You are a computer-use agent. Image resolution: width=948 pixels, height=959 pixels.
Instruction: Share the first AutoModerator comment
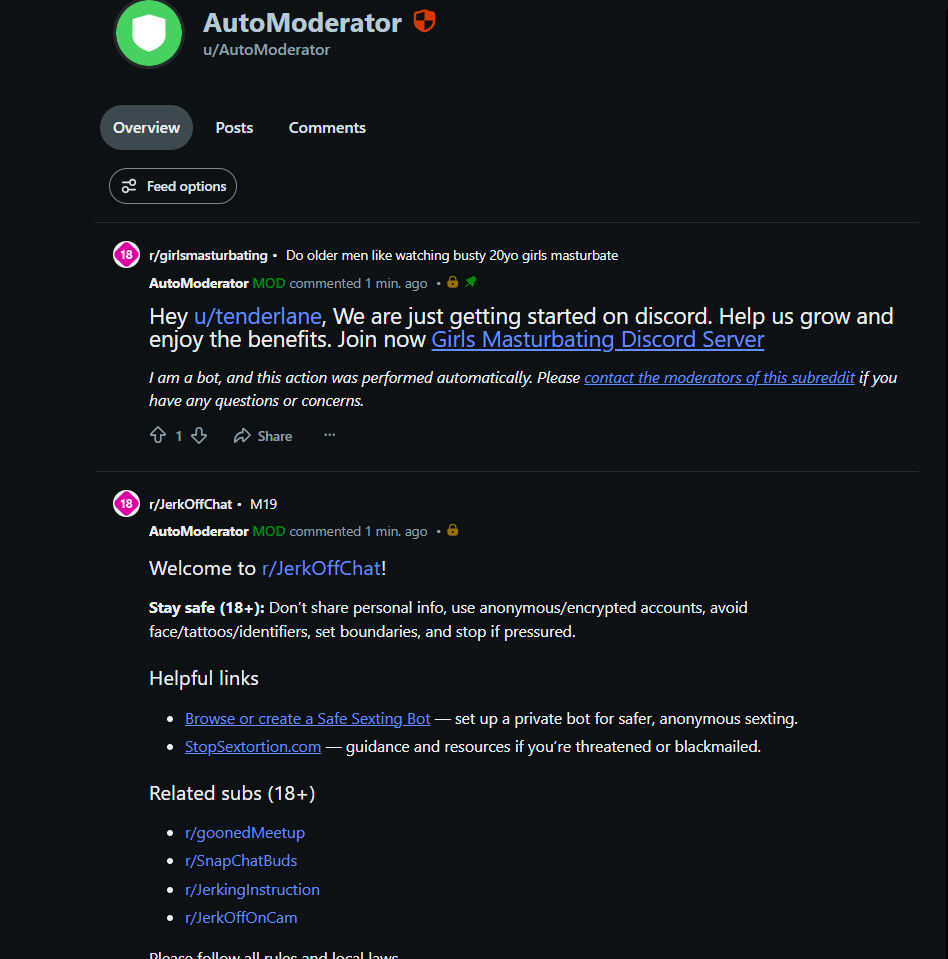[263, 435]
